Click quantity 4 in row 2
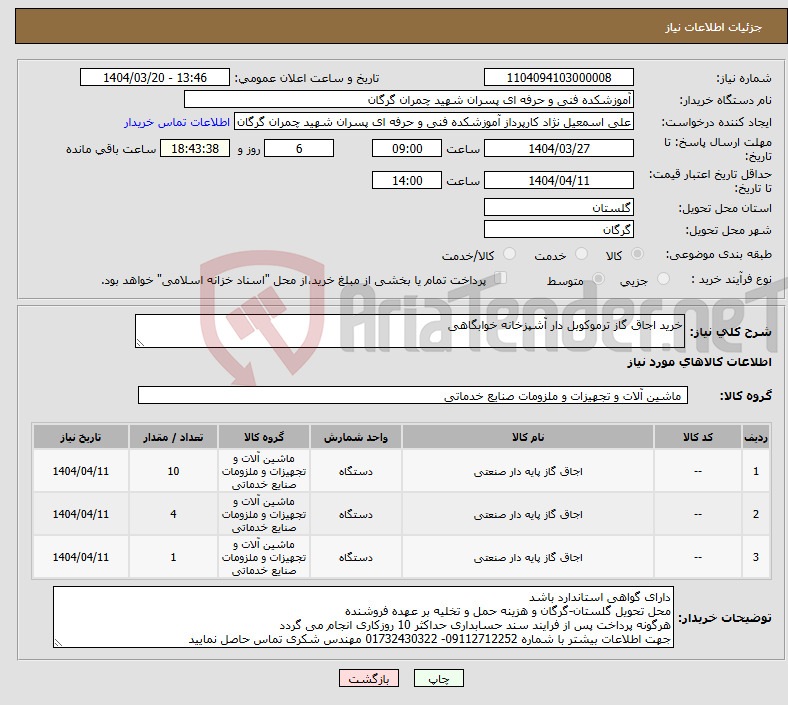 173,514
